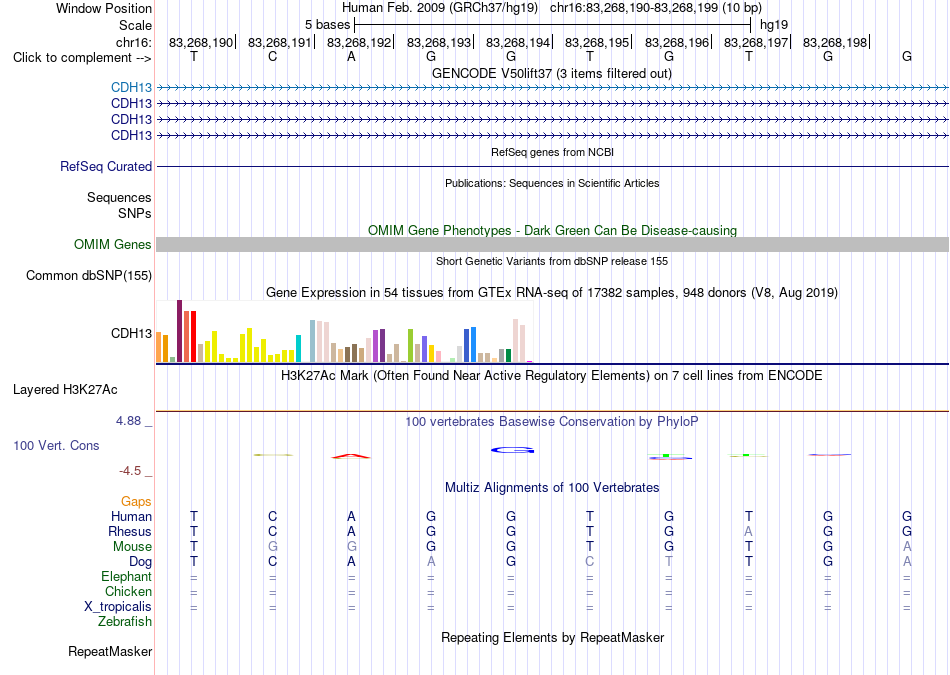This screenshot has width=950, height=675.
Task: Click the Sequences publications track label
Action: 119,198
